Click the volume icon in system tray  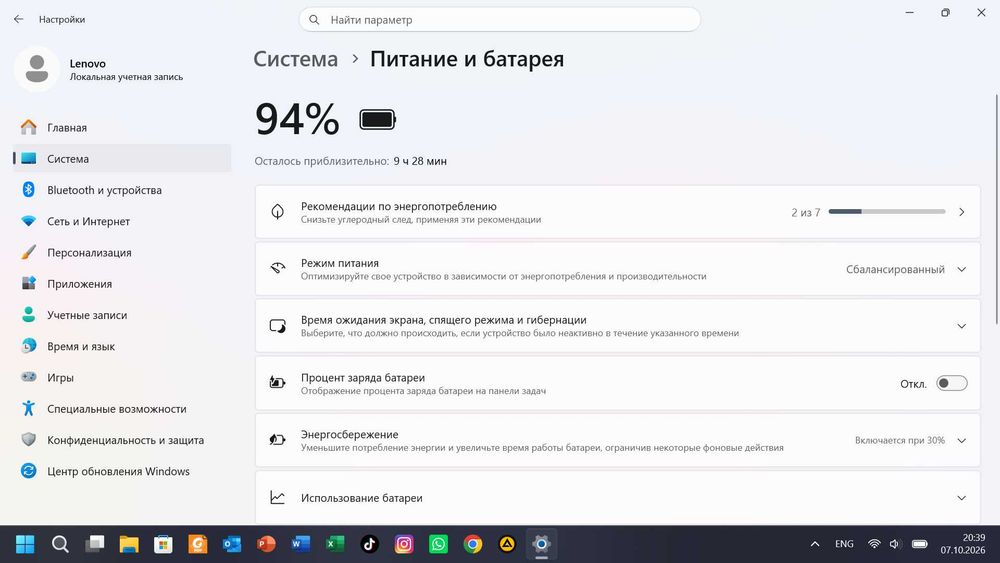(x=895, y=544)
